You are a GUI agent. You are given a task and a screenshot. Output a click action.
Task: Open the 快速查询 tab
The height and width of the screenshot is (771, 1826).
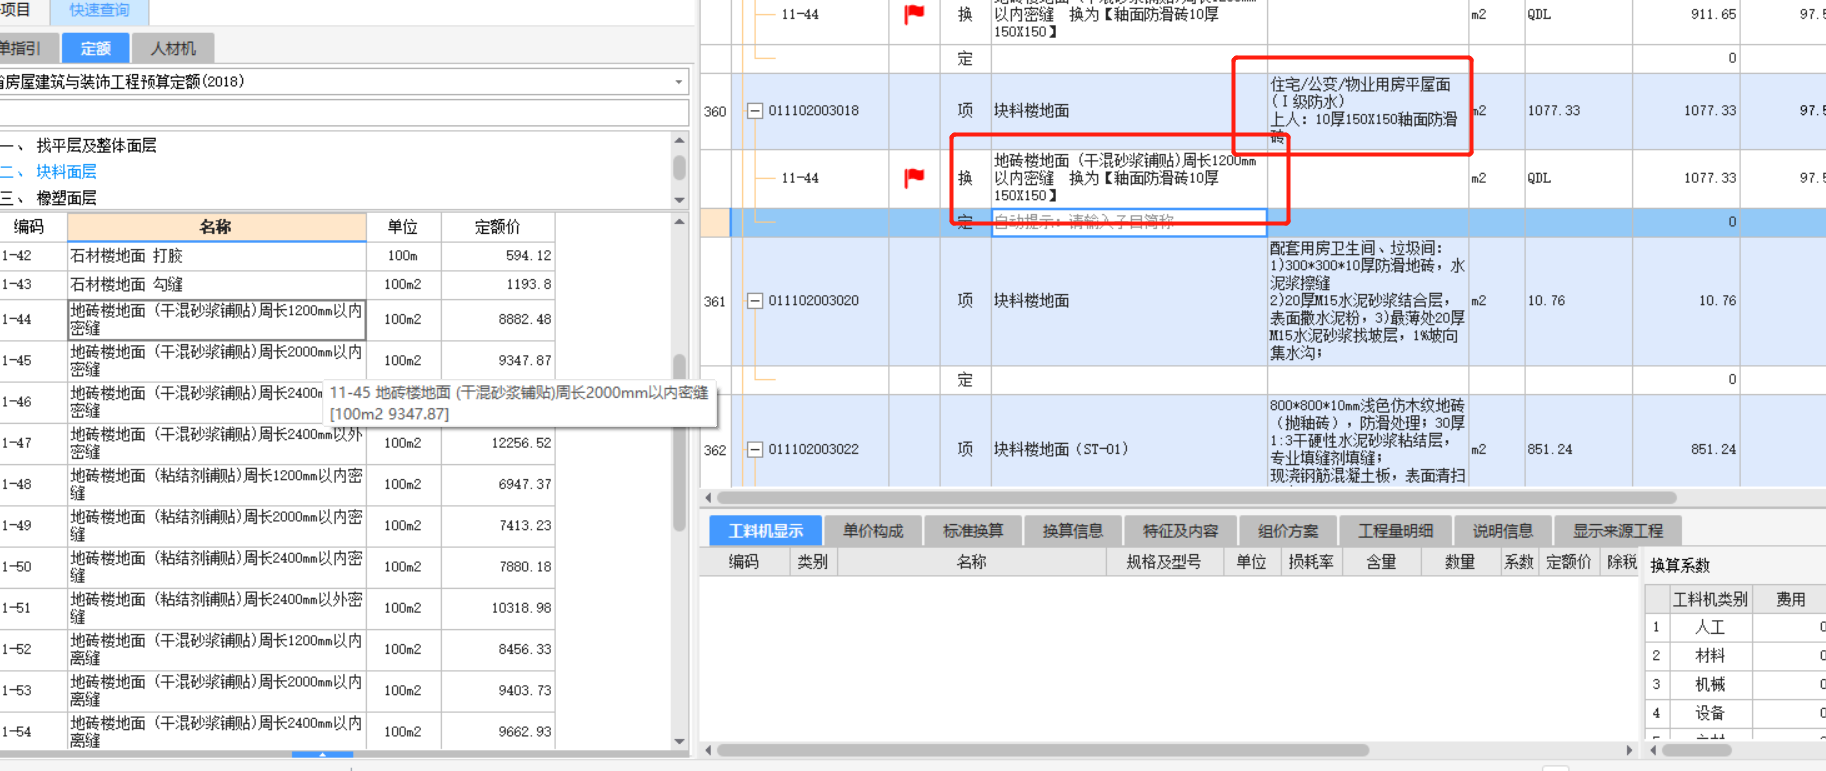[x=99, y=11]
